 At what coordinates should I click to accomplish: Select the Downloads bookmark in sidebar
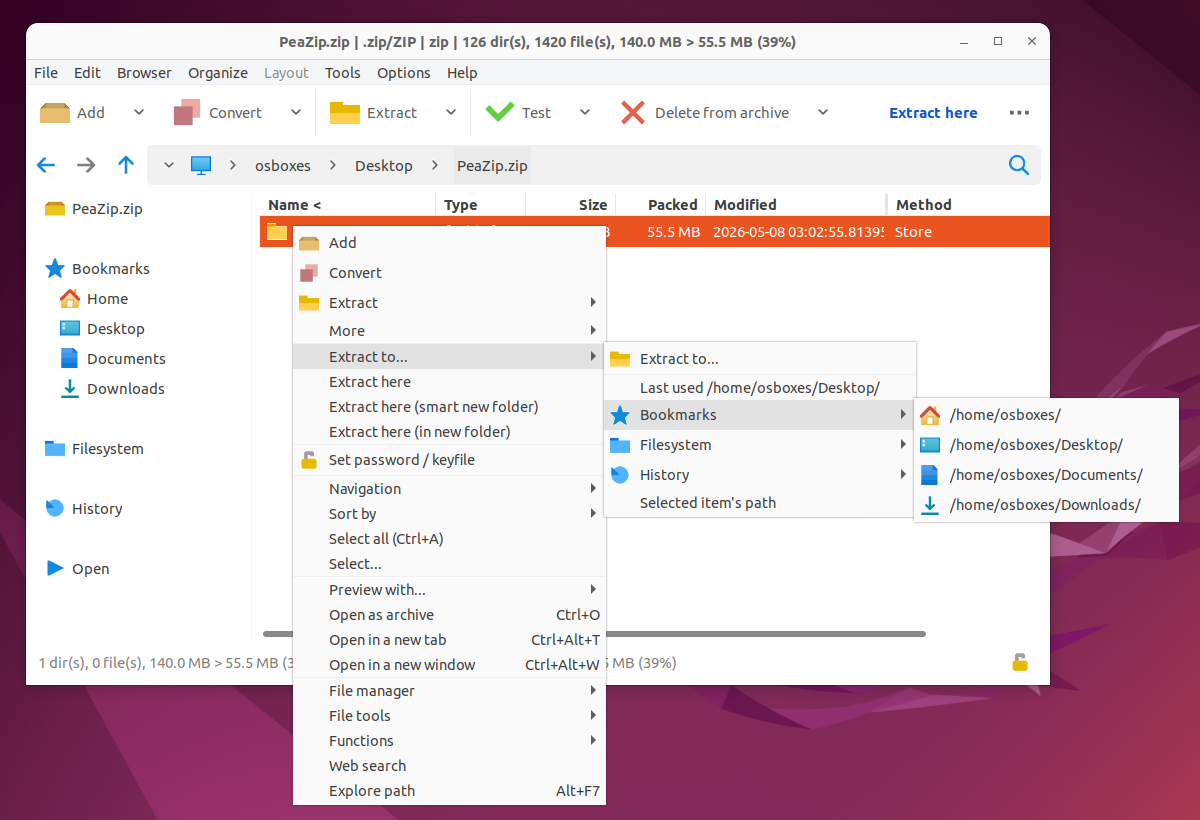[x=125, y=389]
